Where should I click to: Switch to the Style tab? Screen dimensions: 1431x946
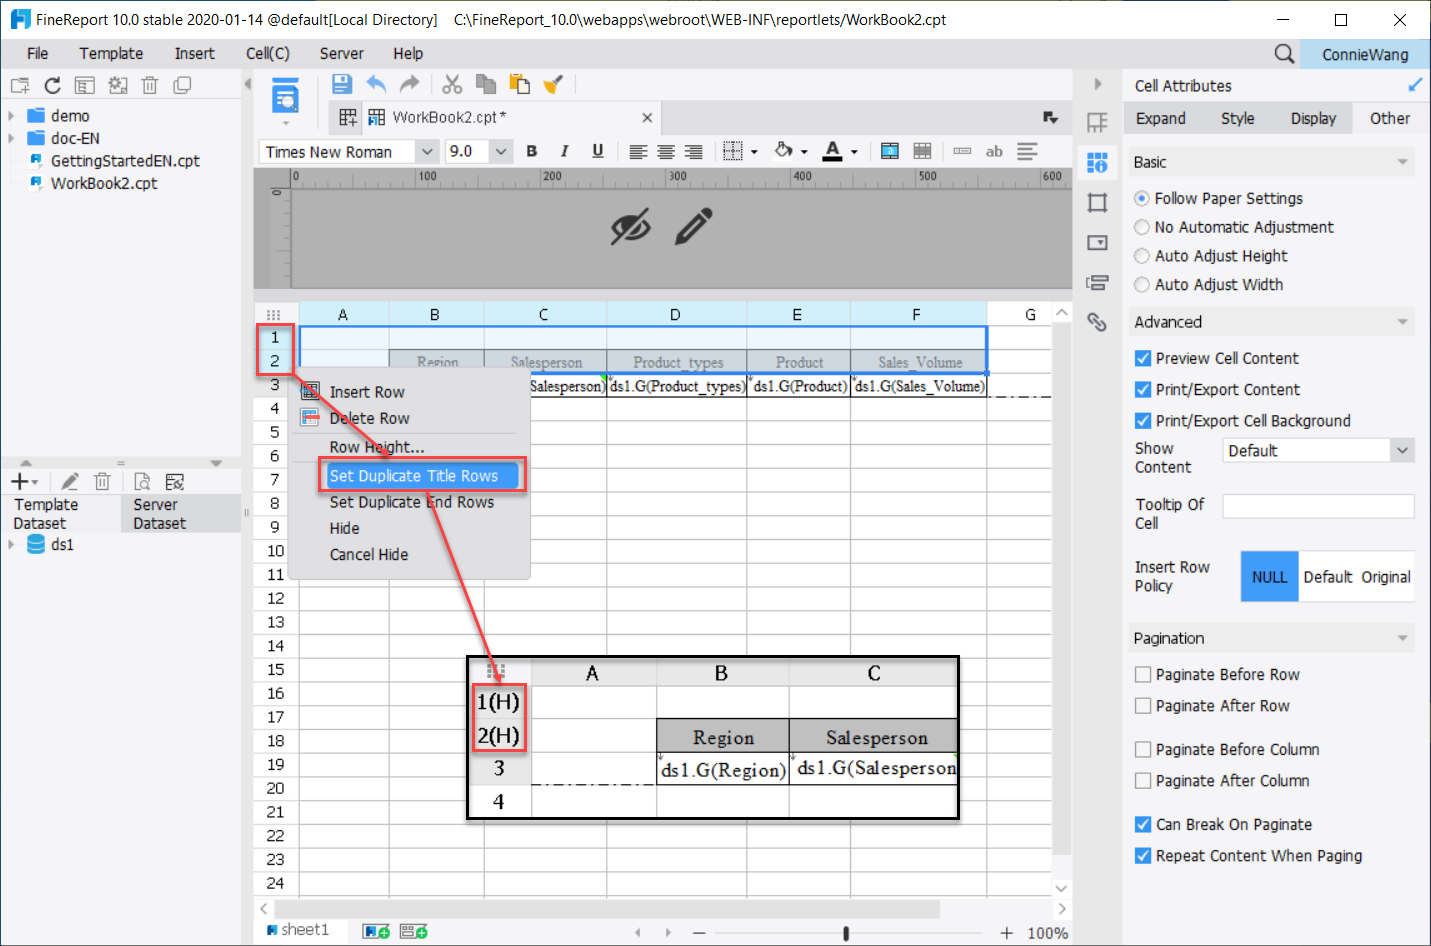click(x=1238, y=118)
